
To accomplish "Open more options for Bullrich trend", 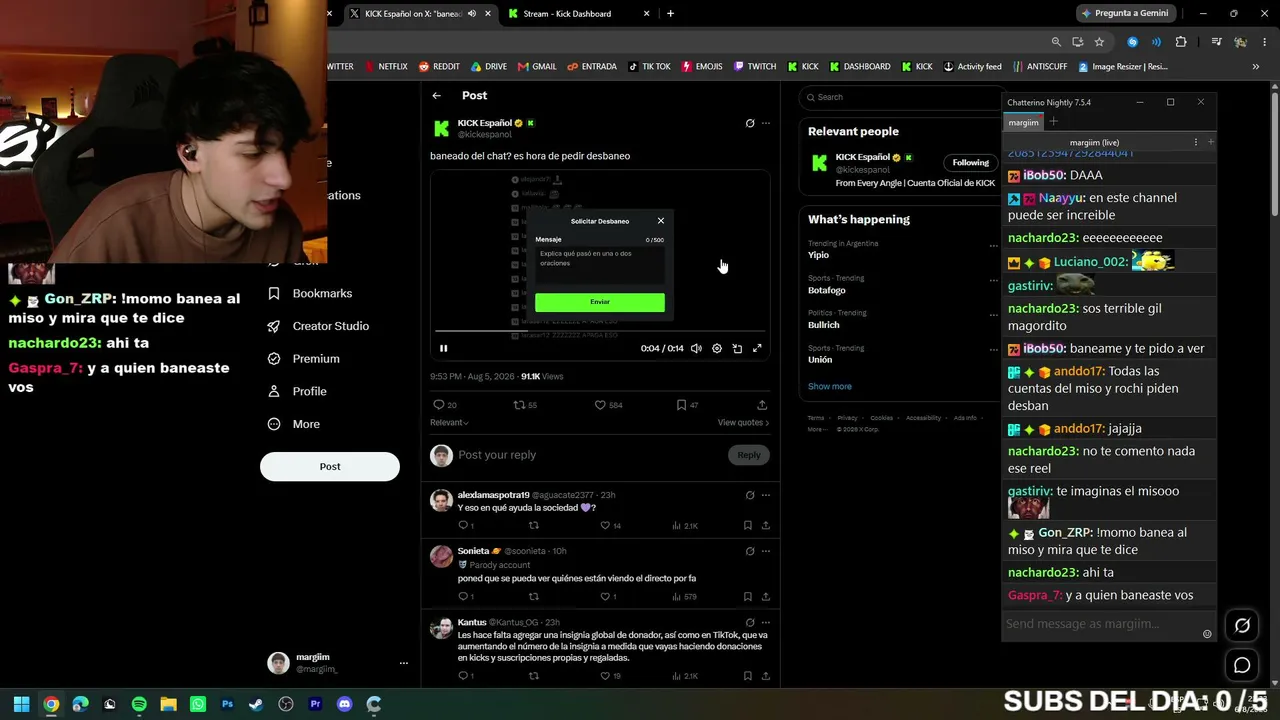I will [x=993, y=315].
